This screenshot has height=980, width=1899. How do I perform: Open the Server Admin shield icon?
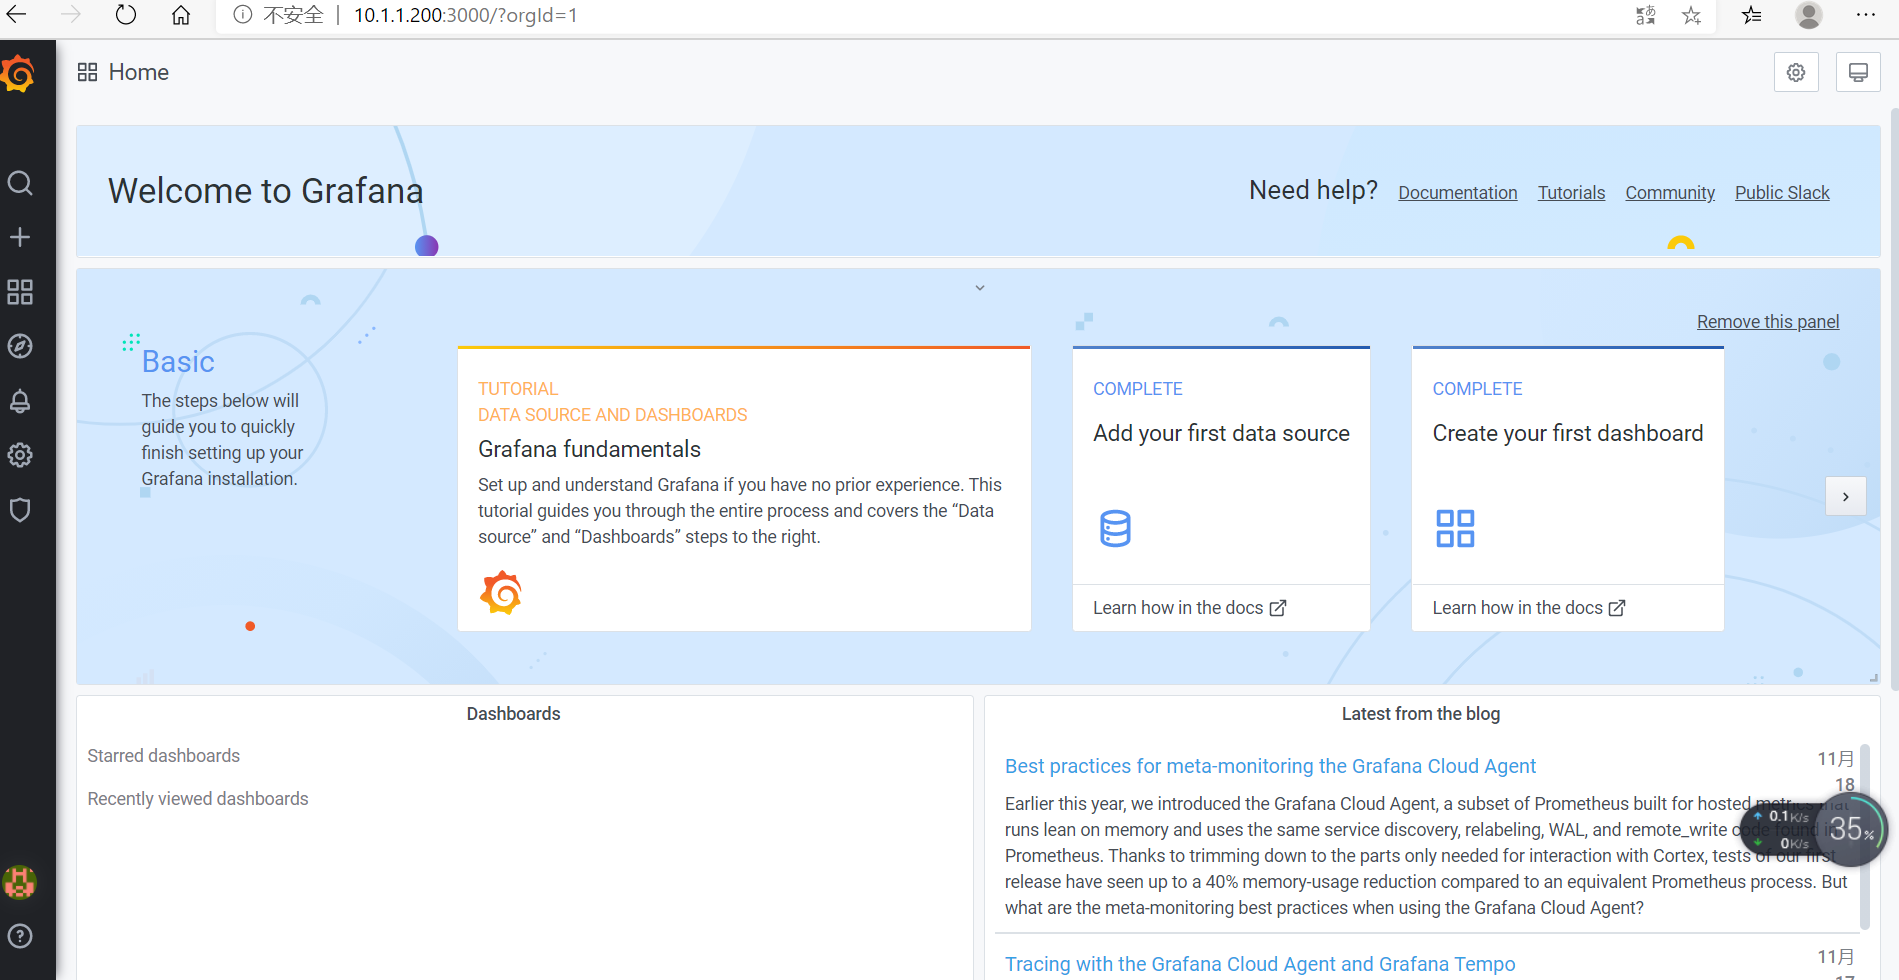click(20, 510)
